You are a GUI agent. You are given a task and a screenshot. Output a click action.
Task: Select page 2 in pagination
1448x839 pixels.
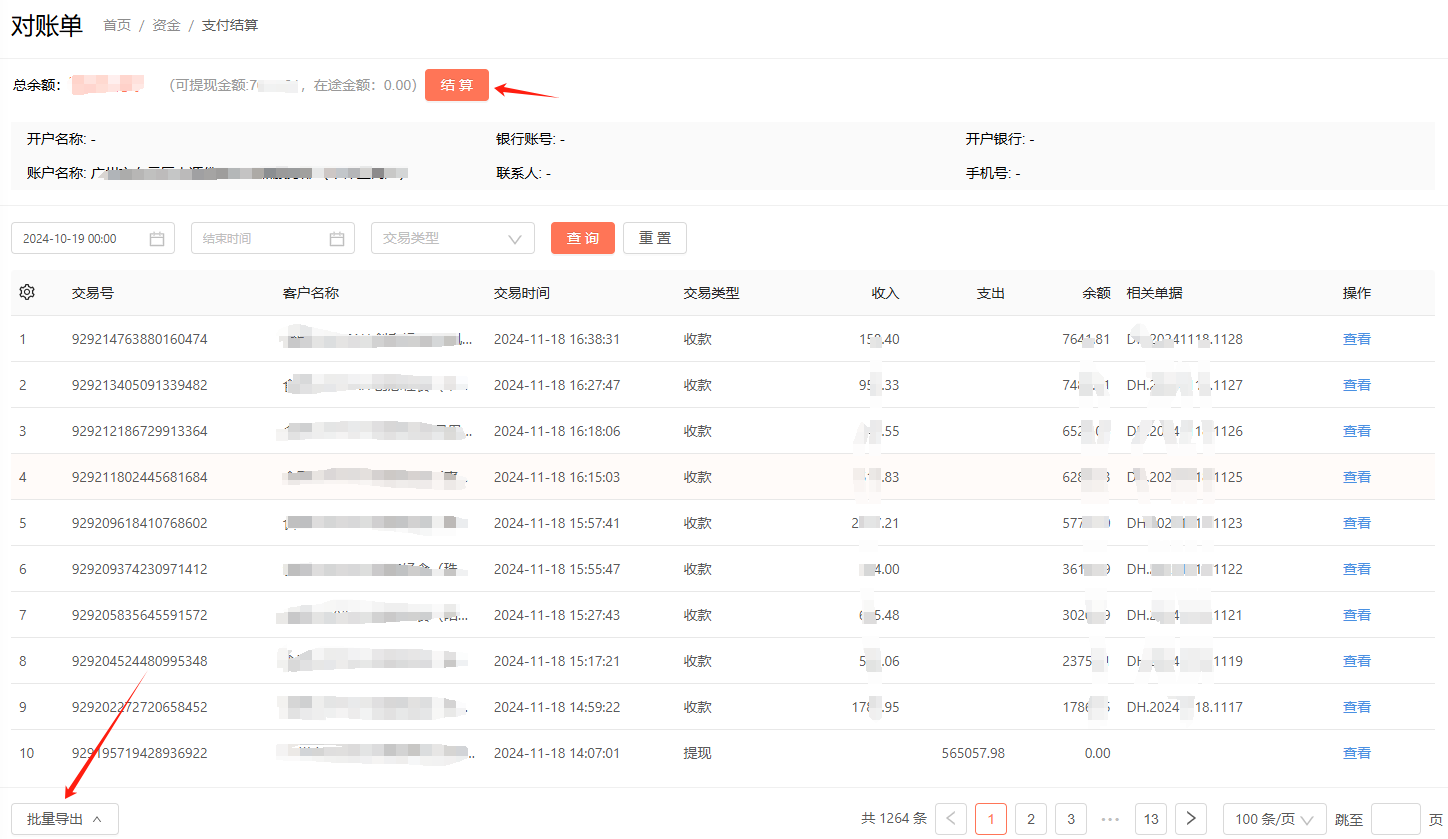coord(1031,819)
